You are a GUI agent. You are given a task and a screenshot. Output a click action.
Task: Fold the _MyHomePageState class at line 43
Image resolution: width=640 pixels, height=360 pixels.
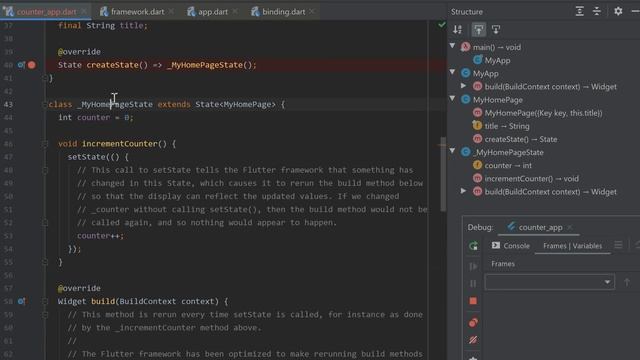pos(45,104)
